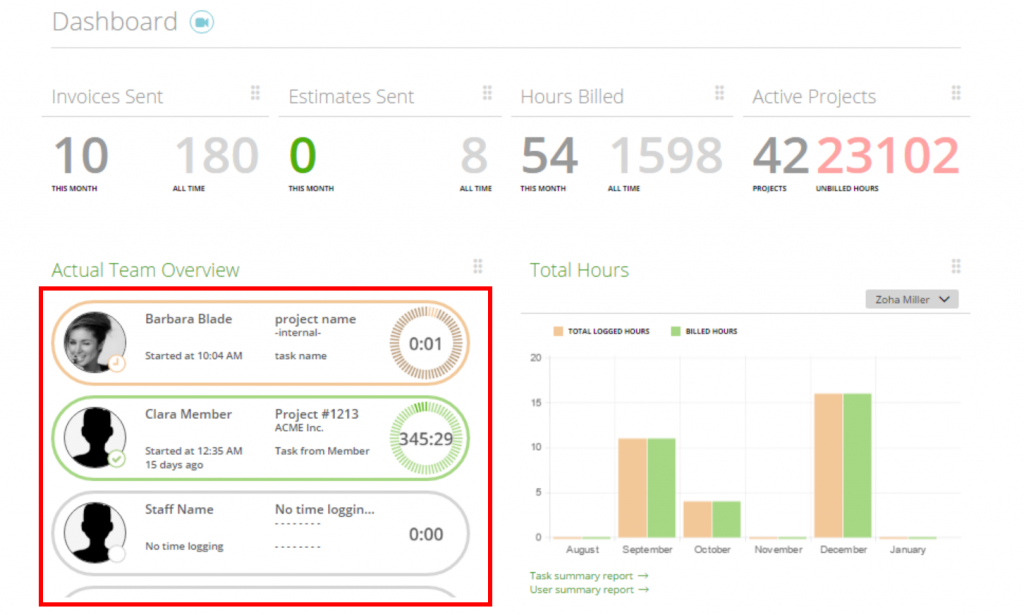Click the Invoices Sent heading
This screenshot has width=1024, height=615.
[x=107, y=97]
